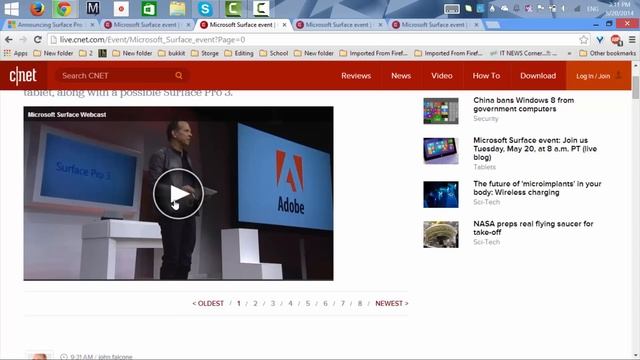
Task: Click Surface tablet article thumbnail
Action: point(441,151)
